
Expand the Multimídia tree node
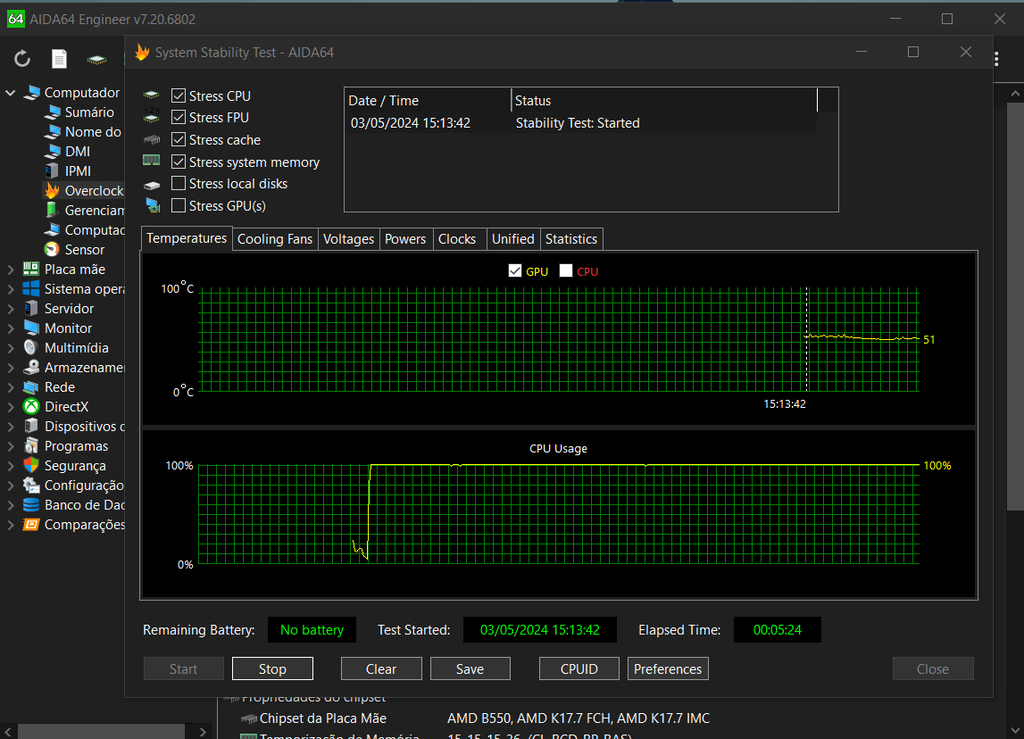10,348
